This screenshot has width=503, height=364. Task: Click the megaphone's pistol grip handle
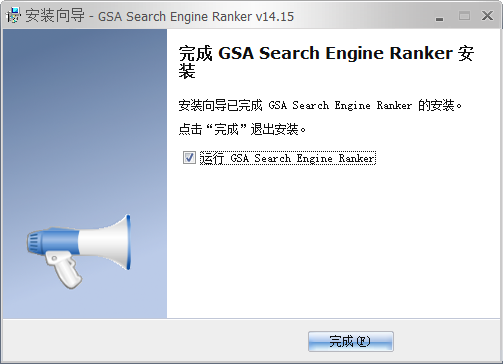(x=64, y=269)
